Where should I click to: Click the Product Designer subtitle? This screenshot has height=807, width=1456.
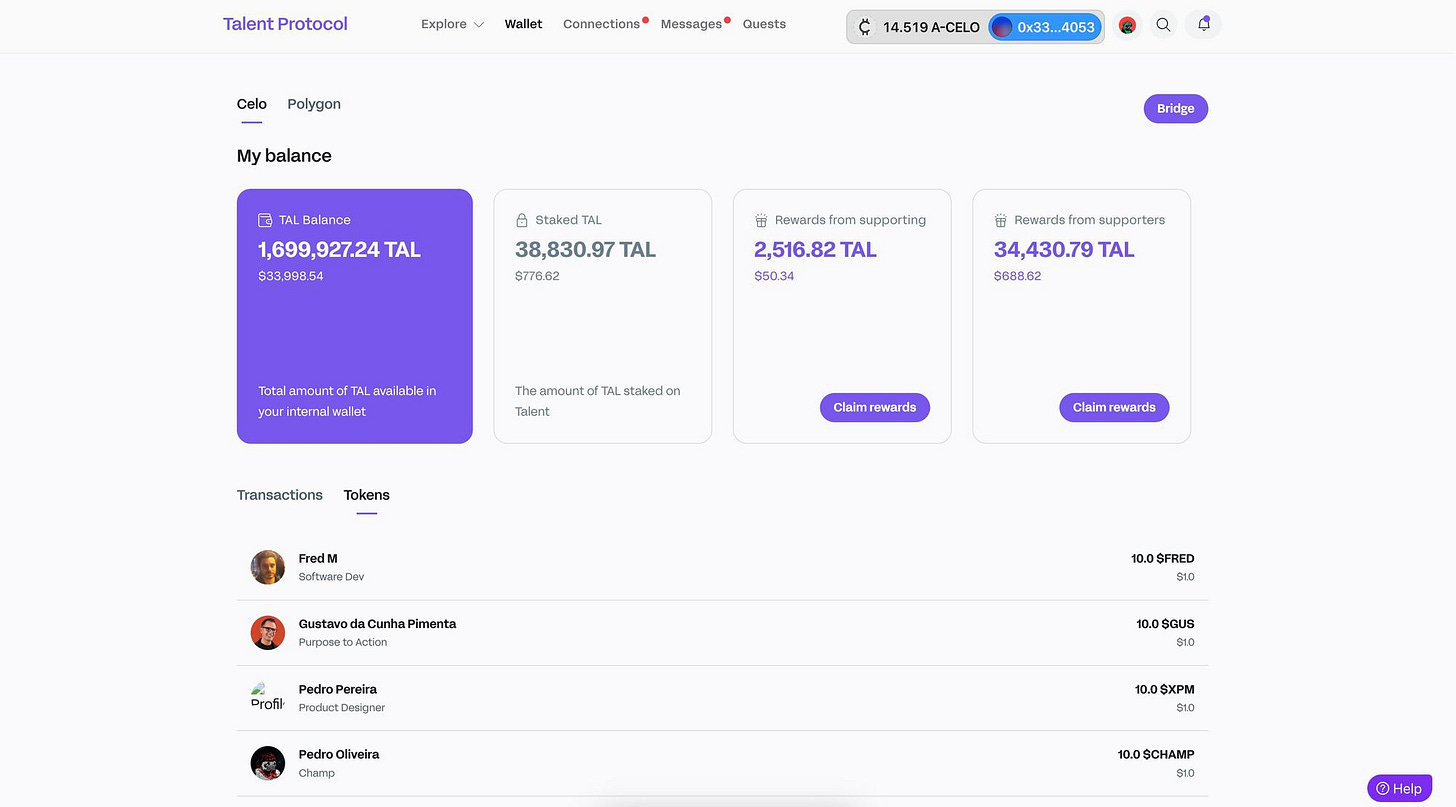click(342, 707)
